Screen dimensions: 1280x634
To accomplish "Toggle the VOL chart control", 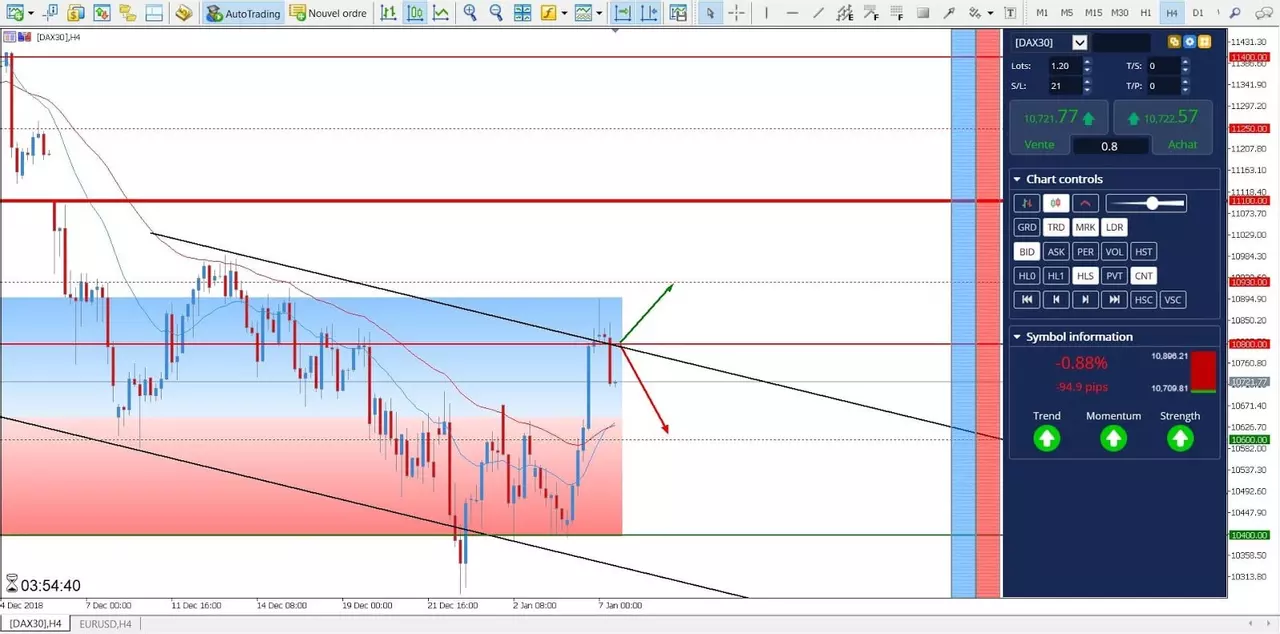I will [x=1115, y=252].
